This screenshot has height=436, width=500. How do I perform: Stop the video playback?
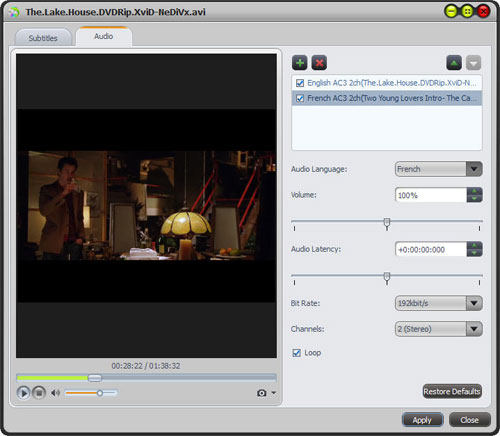click(39, 393)
